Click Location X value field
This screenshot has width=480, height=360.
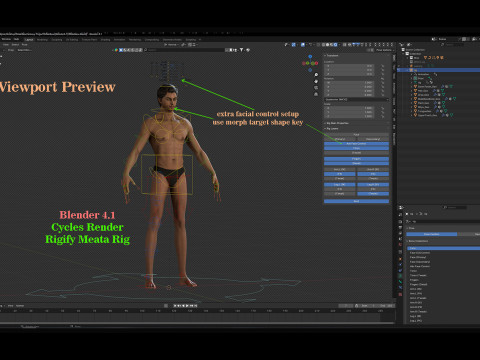click(350, 66)
